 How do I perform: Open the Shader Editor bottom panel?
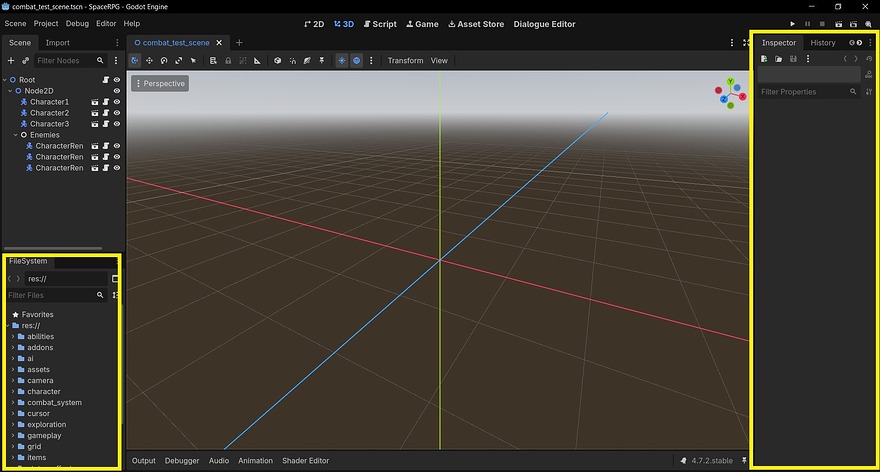305,461
